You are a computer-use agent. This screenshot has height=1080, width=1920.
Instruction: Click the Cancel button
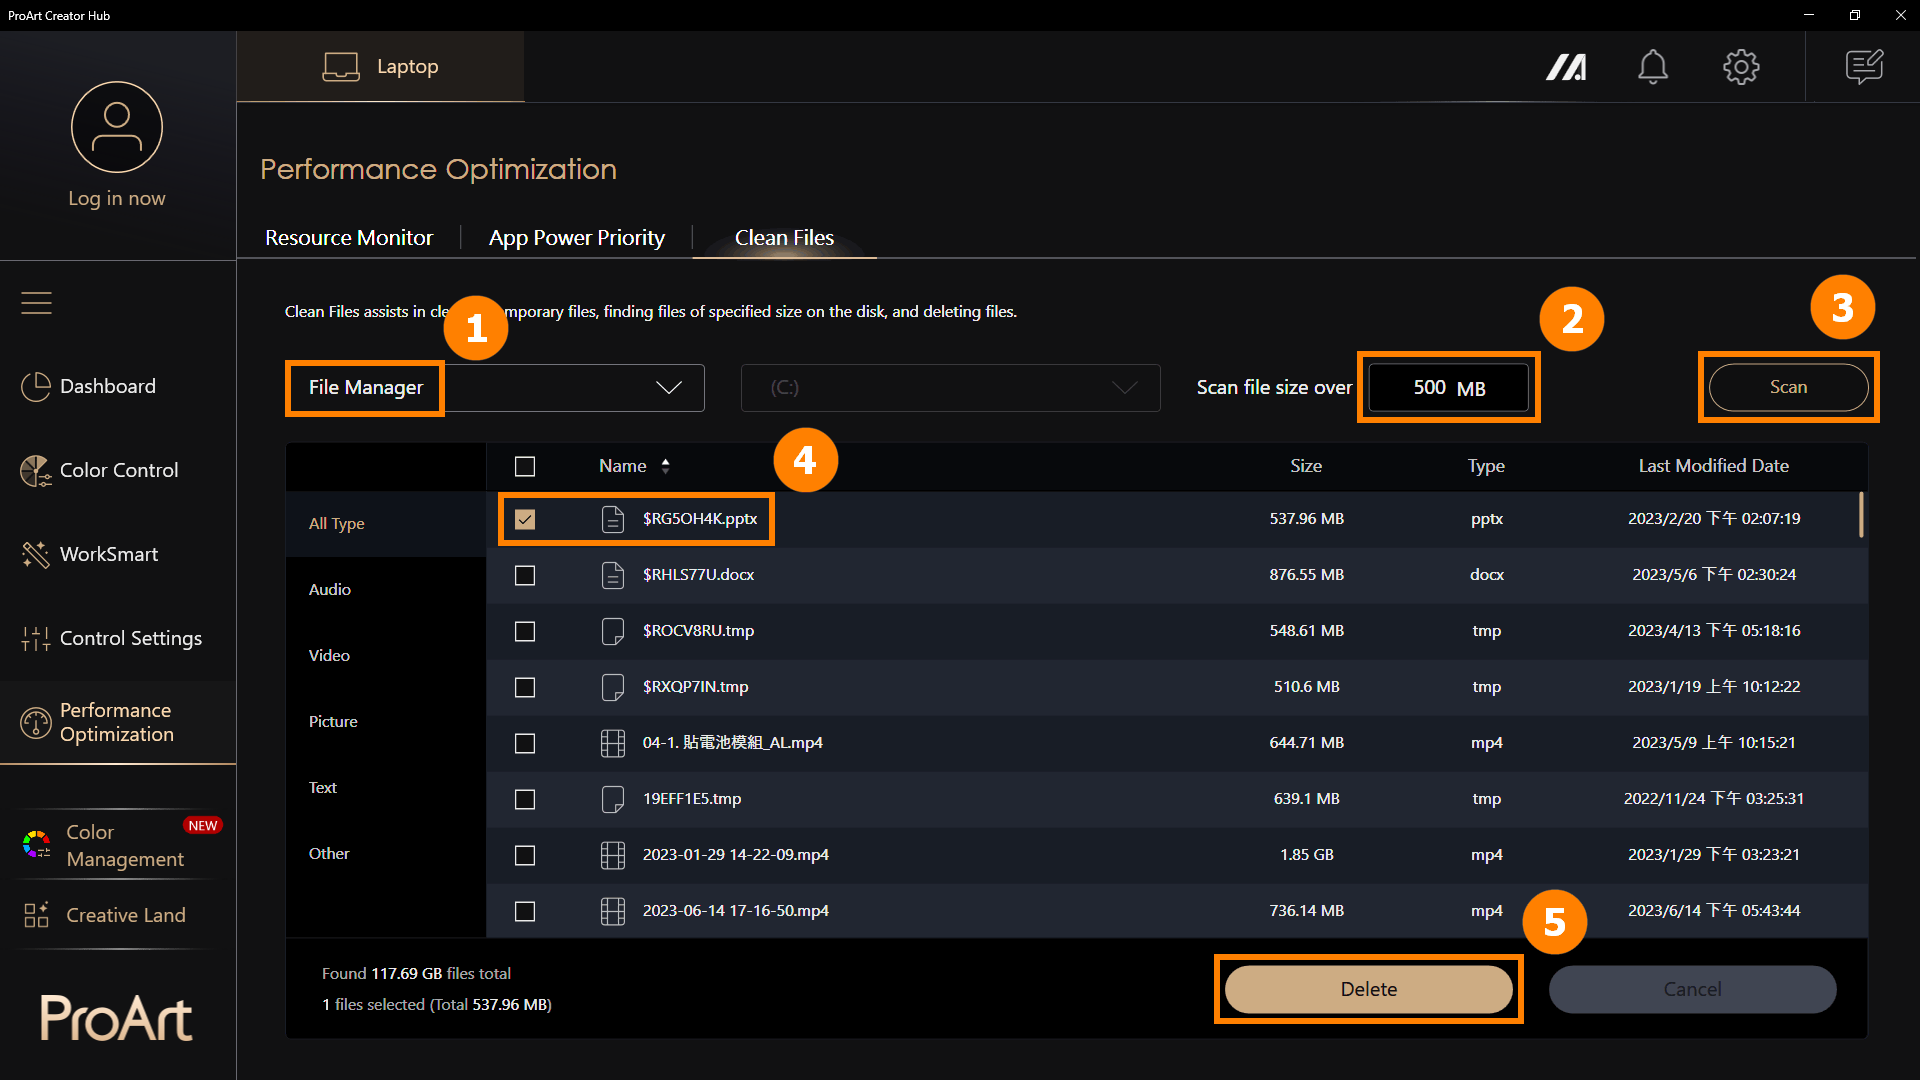1692,989
